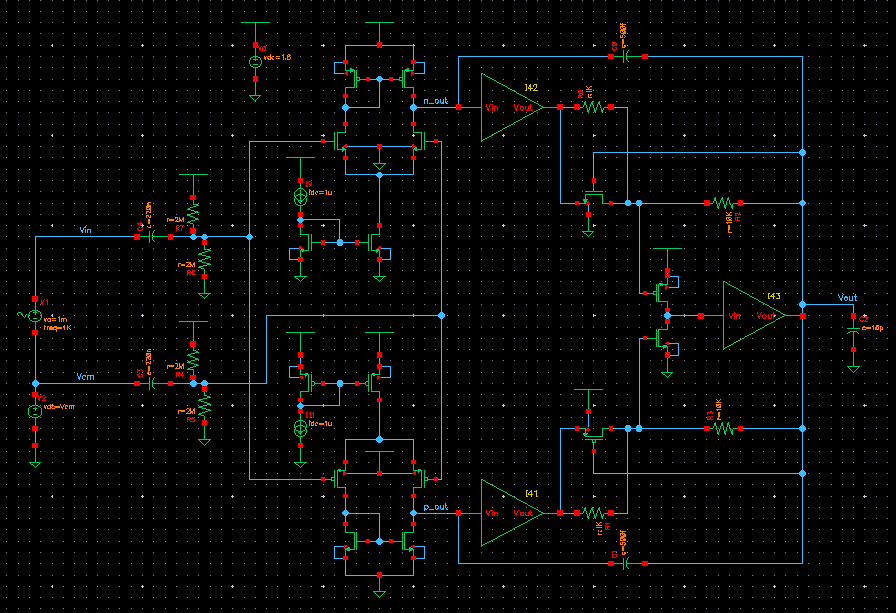
Task: Select the lower 1u idc current source I11
Action: point(299,428)
